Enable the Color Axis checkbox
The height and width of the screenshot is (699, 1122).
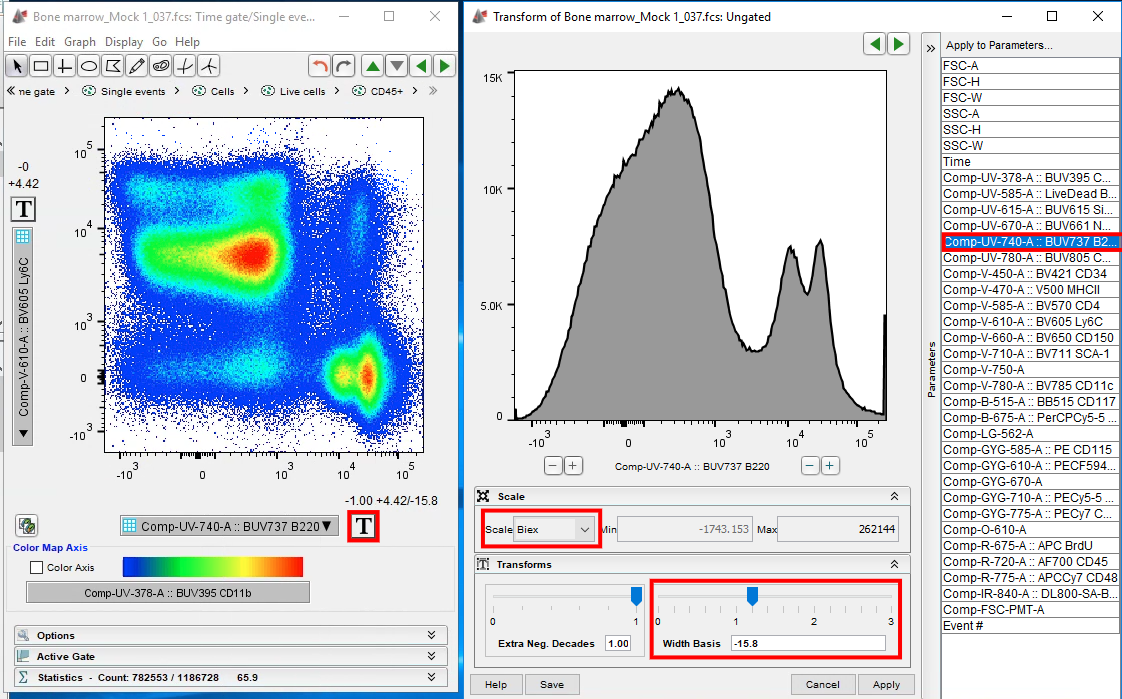coord(37,568)
